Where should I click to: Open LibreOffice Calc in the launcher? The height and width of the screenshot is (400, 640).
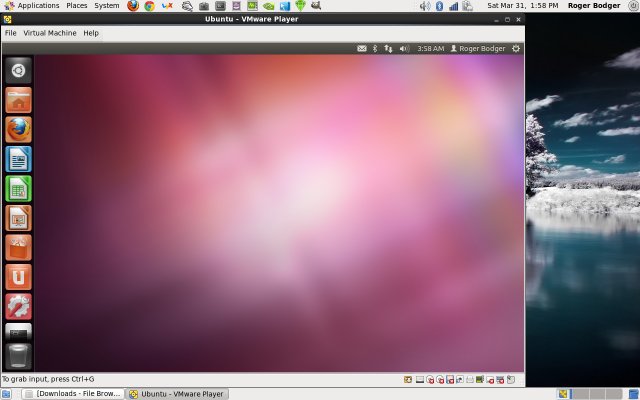18,188
